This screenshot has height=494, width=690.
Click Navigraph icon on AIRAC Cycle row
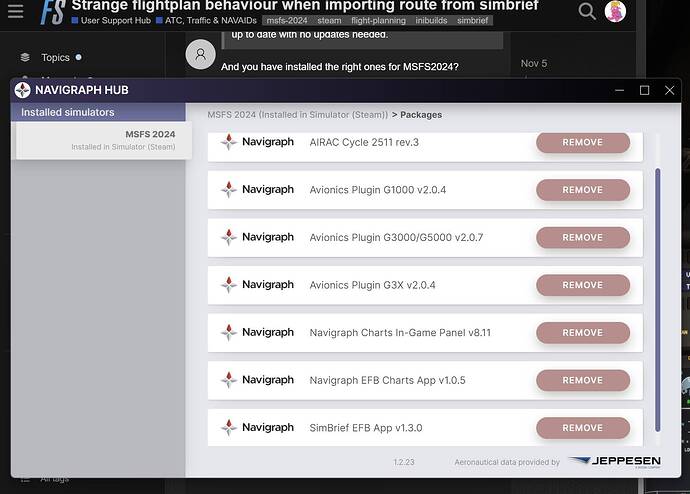[x=228, y=142]
